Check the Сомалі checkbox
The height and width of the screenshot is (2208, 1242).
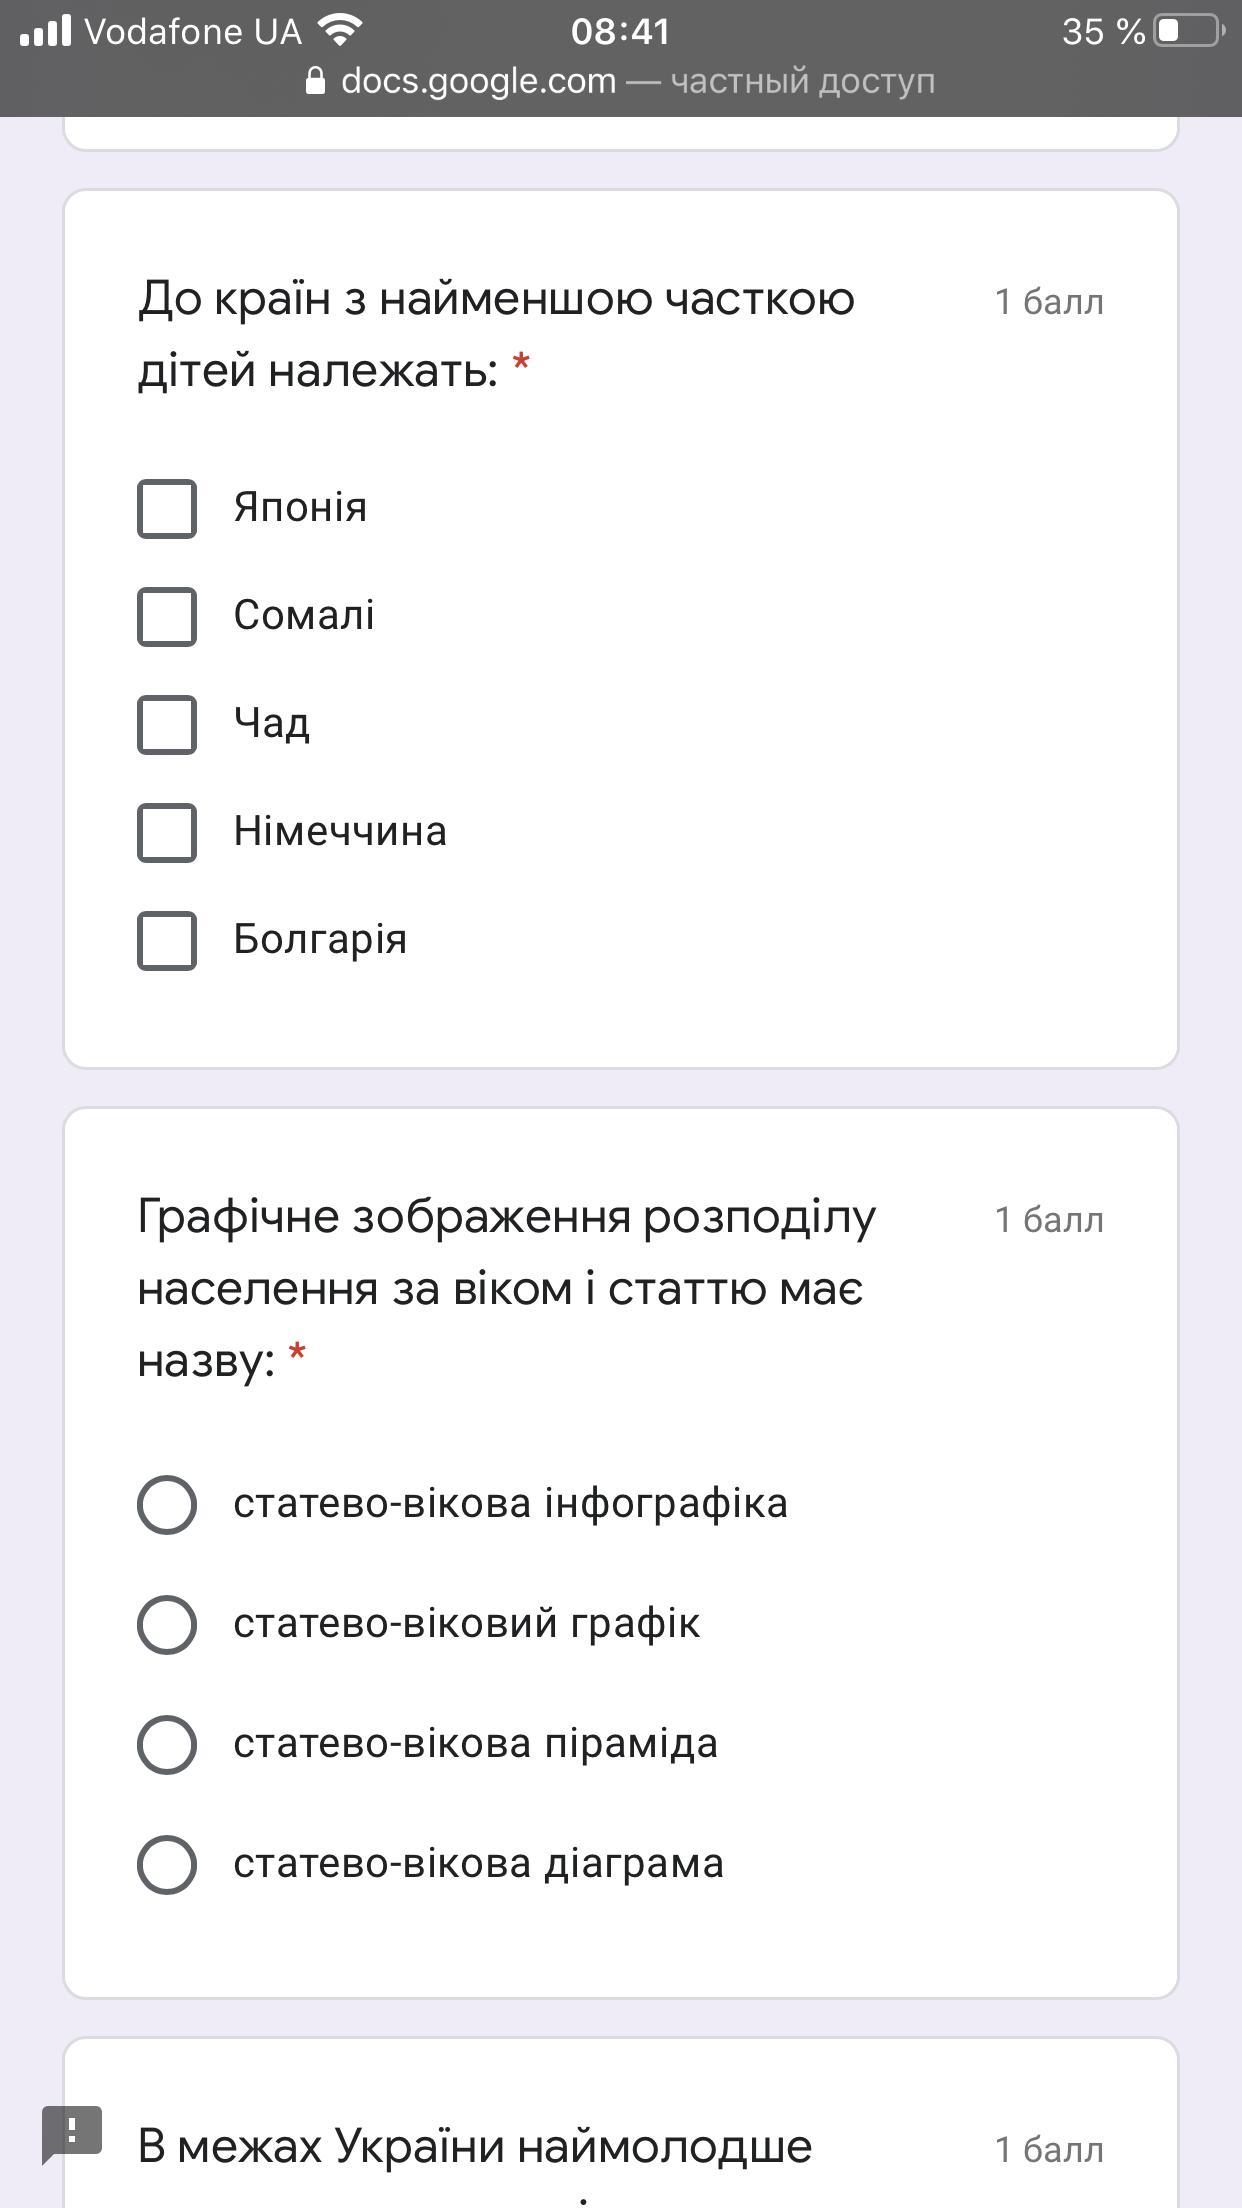pyautogui.click(x=167, y=616)
